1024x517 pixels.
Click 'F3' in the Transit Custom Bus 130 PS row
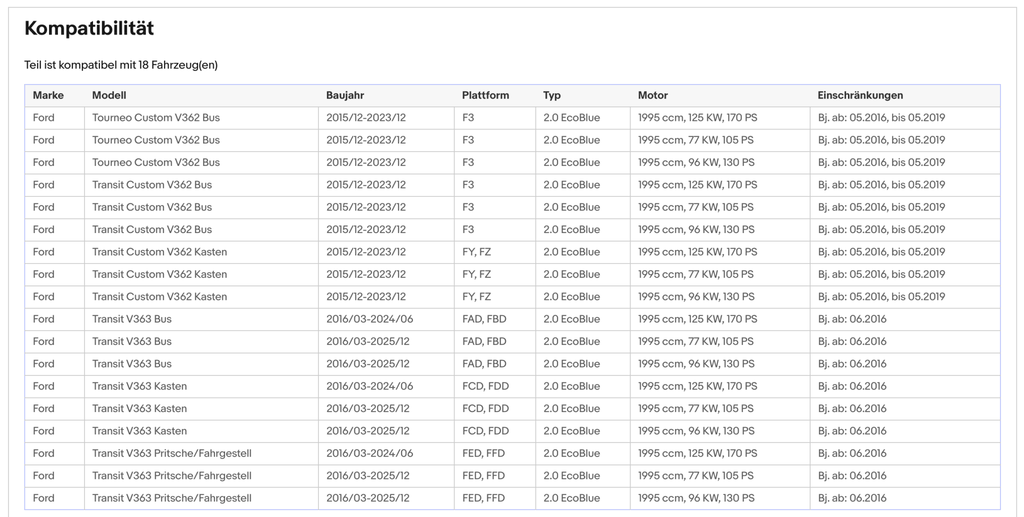tap(468, 230)
